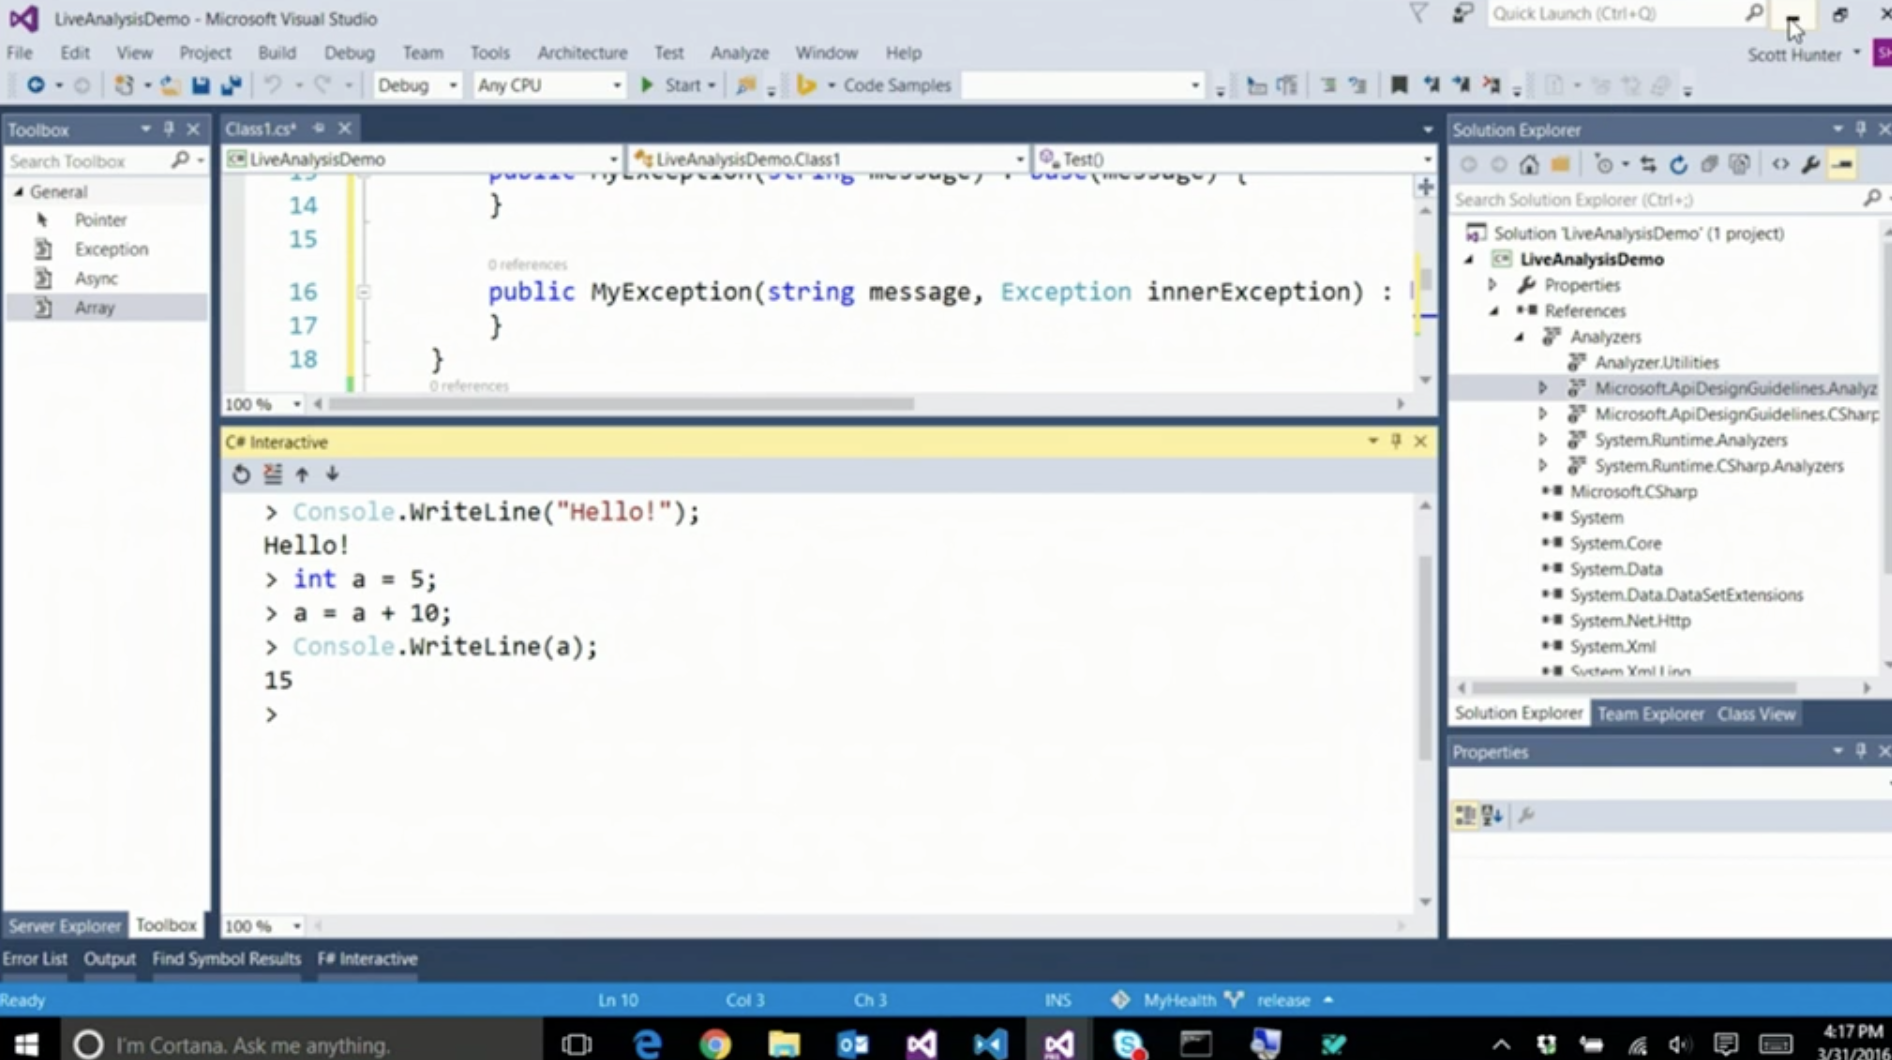Open Microsoft Edge from taskbar
Screen dimensions: 1892x1060
647,1044
